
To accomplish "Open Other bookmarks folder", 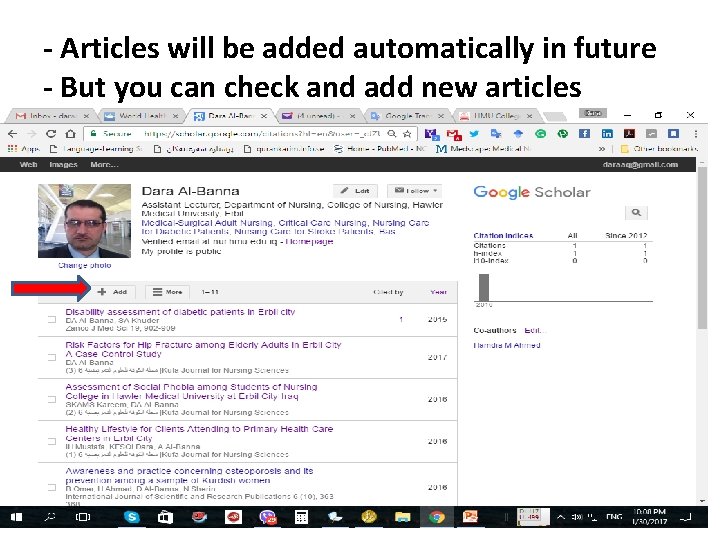I will (x=658, y=149).
